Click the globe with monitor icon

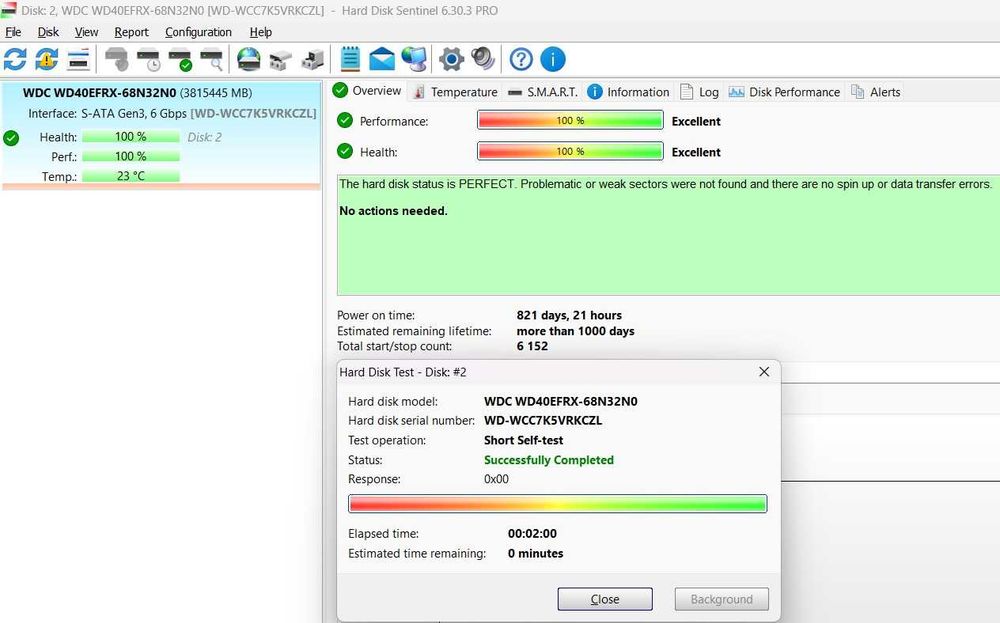[x=415, y=59]
